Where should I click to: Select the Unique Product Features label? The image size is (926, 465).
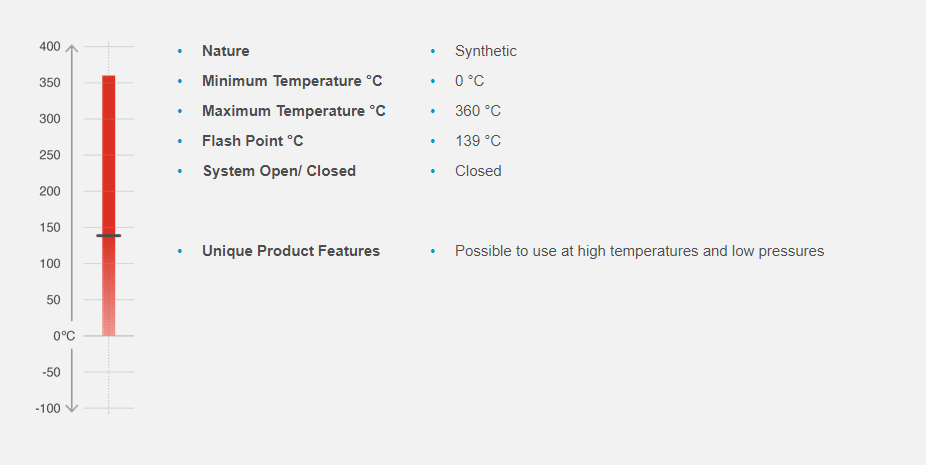coord(291,251)
